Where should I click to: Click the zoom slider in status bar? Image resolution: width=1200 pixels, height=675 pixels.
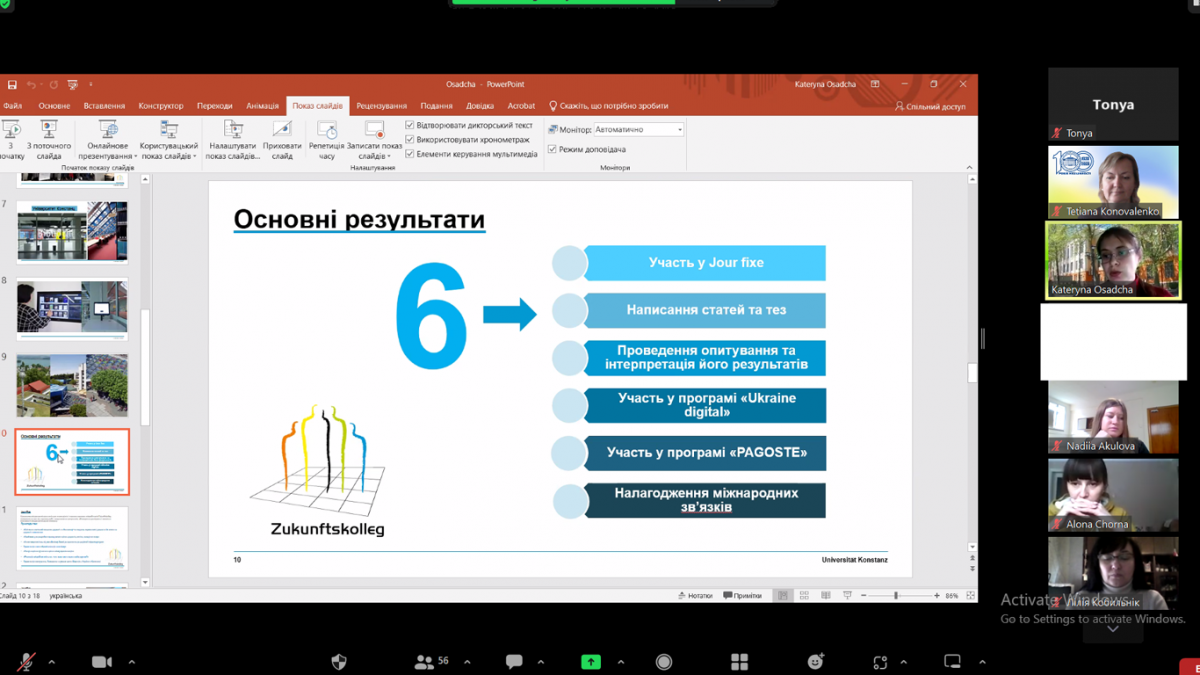tap(897, 596)
